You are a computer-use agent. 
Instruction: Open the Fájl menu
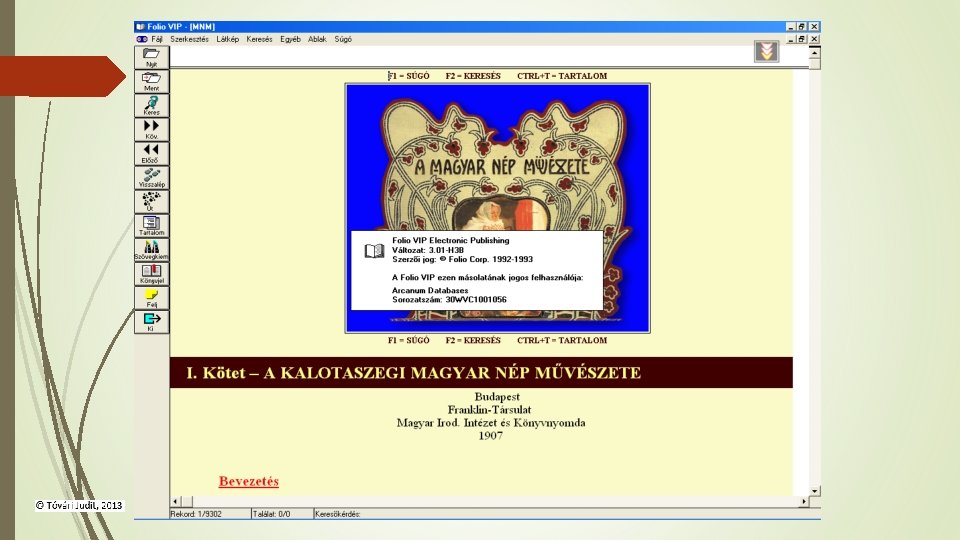[x=157, y=39]
